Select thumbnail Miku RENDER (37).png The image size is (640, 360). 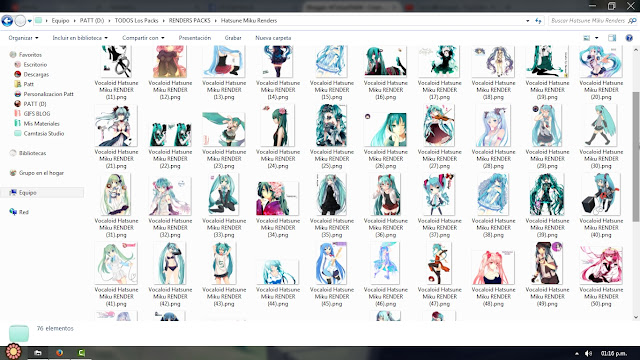coord(439,195)
